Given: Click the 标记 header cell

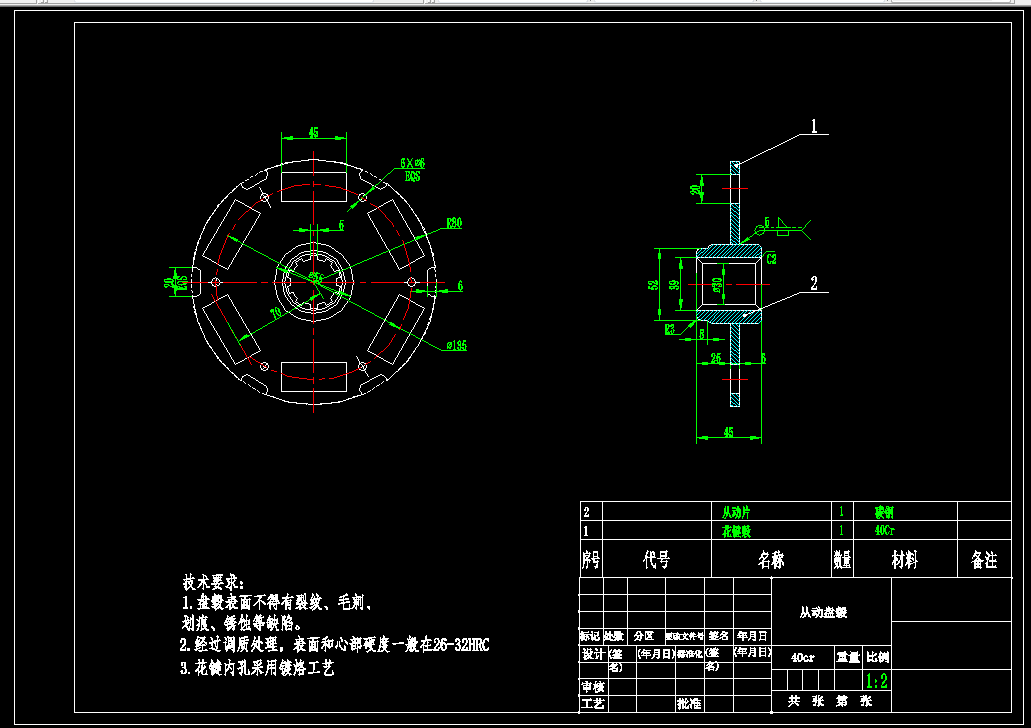Looking at the screenshot, I should pos(590,636).
